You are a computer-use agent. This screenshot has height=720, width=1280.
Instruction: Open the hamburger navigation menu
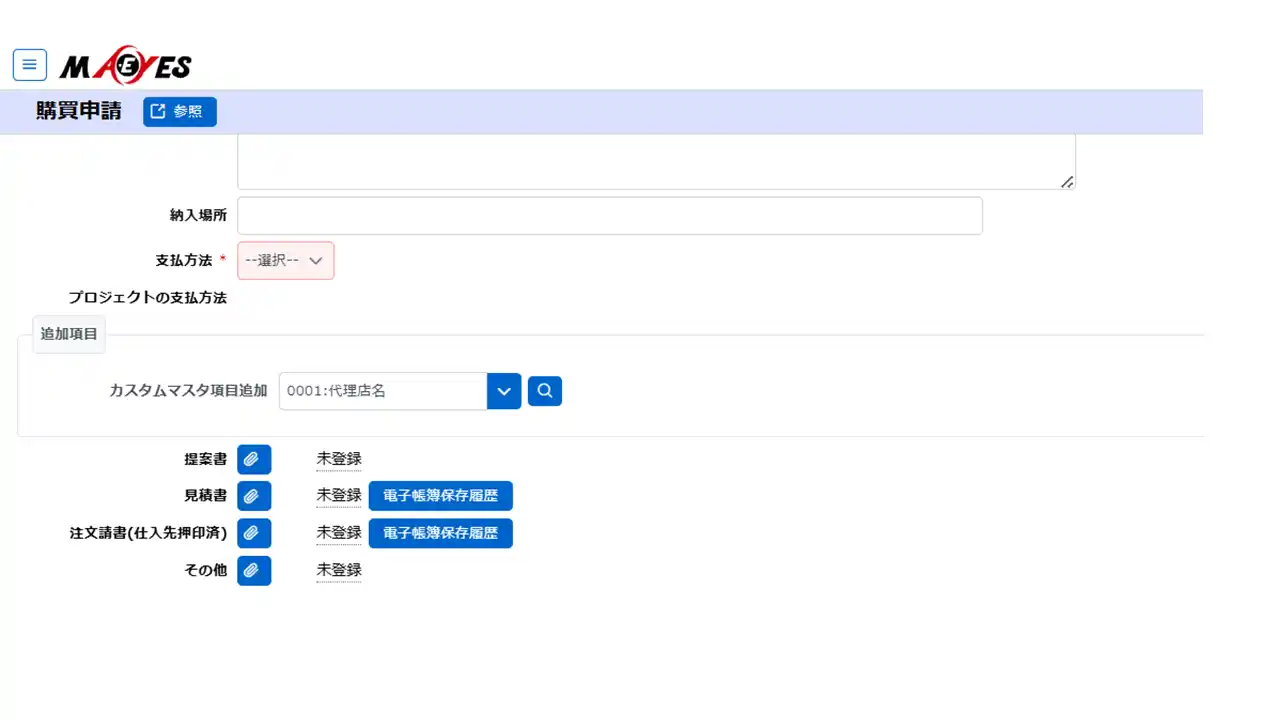pyautogui.click(x=30, y=65)
